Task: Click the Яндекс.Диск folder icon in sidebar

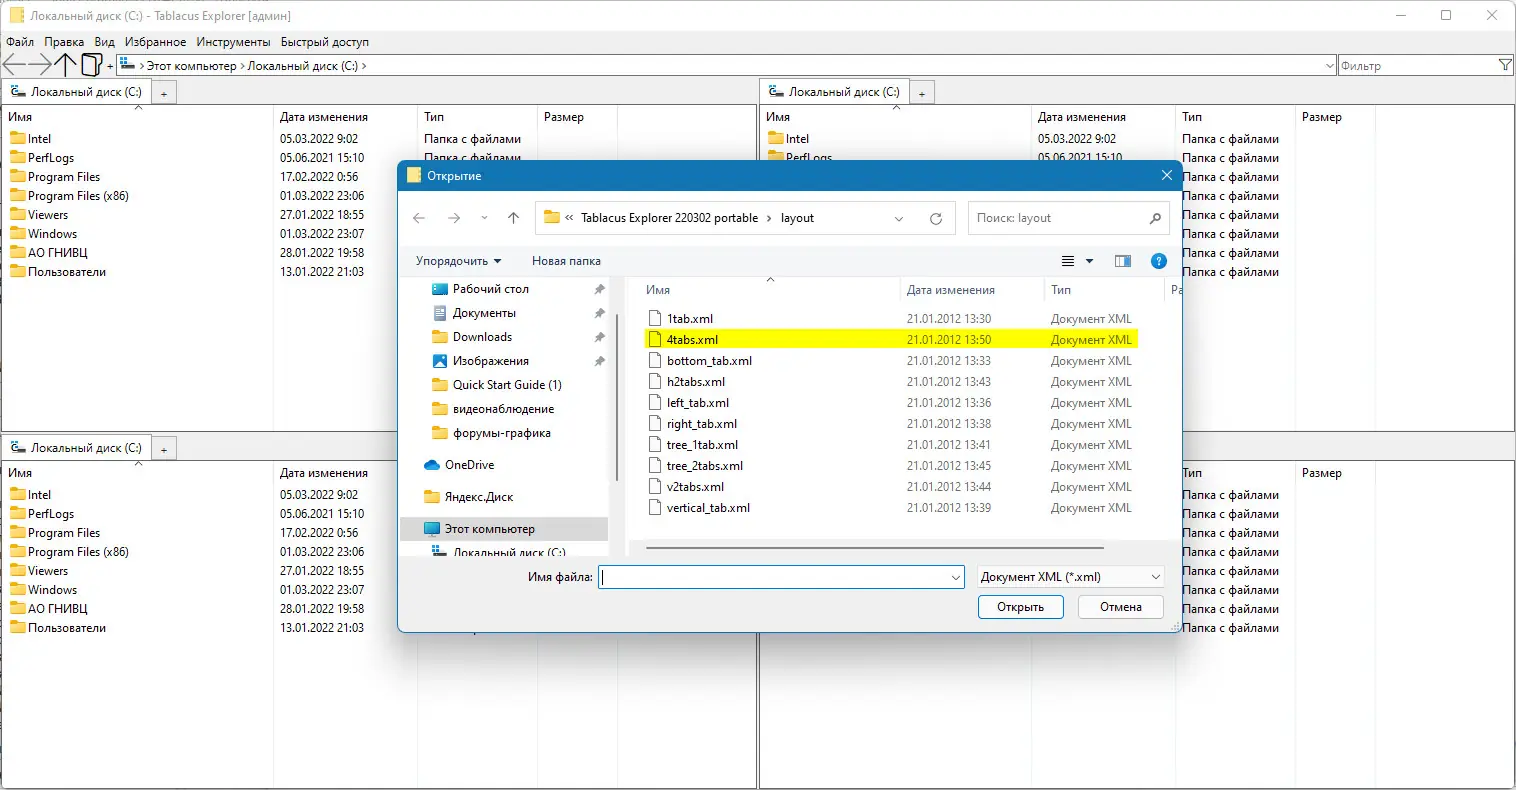Action: [432, 497]
